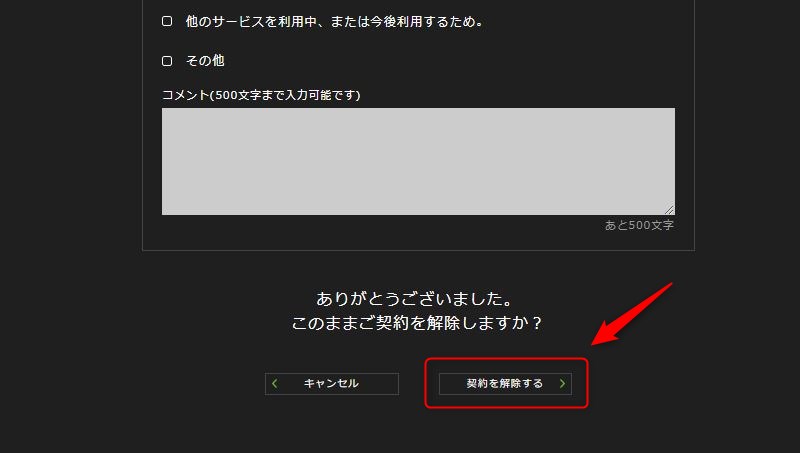Select the 他のサービスを利用中、または今後利用するため label text
This screenshot has height=453, width=800.
335,21
